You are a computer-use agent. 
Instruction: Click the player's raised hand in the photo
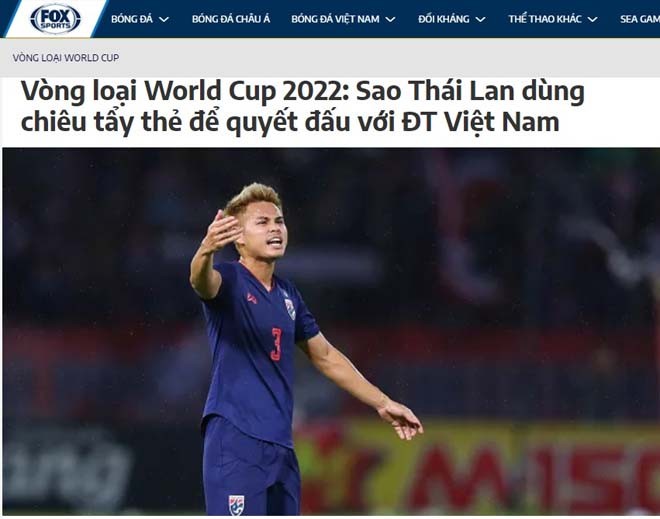tap(220, 231)
